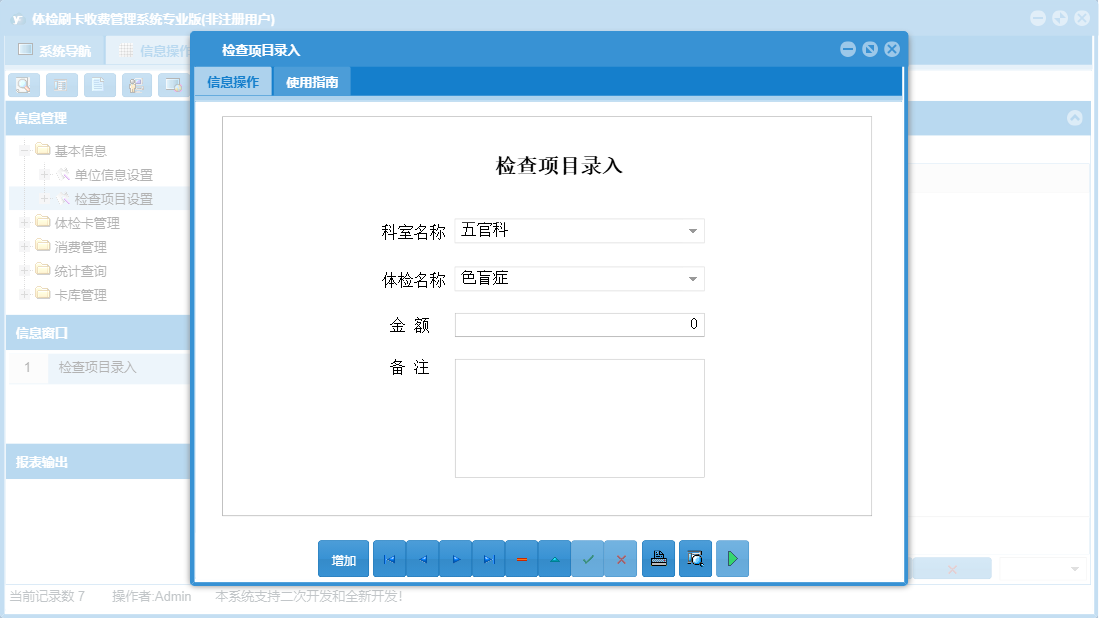This screenshot has width=1099, height=618.
Task: Jump to the first record
Action: tap(389, 558)
